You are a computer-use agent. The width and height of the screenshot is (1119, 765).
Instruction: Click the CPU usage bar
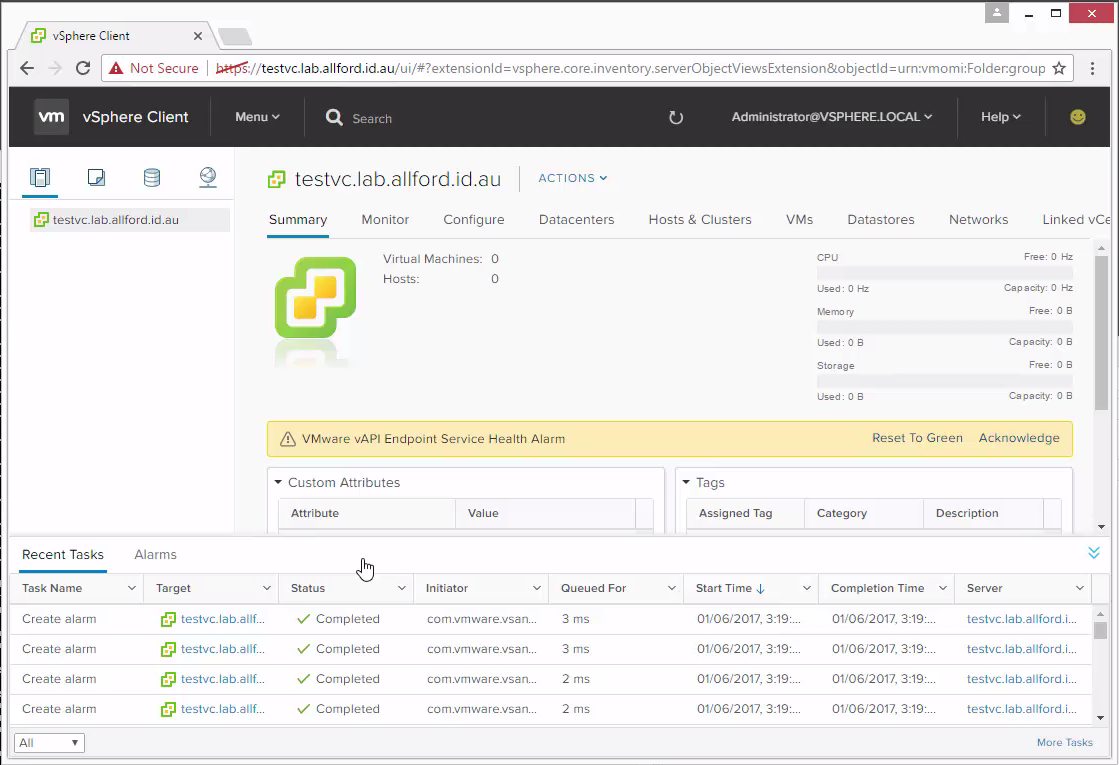pyautogui.click(x=945, y=273)
